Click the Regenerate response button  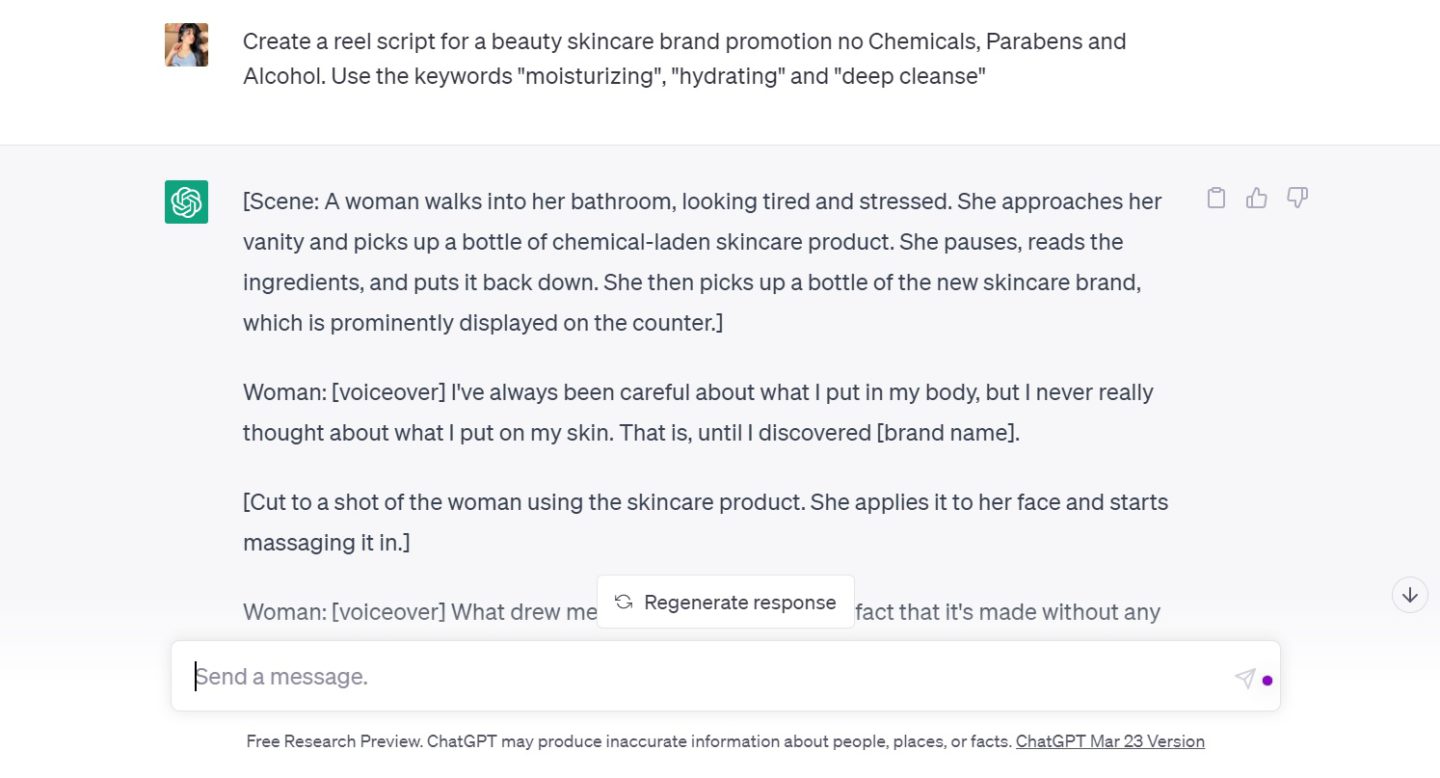726,602
